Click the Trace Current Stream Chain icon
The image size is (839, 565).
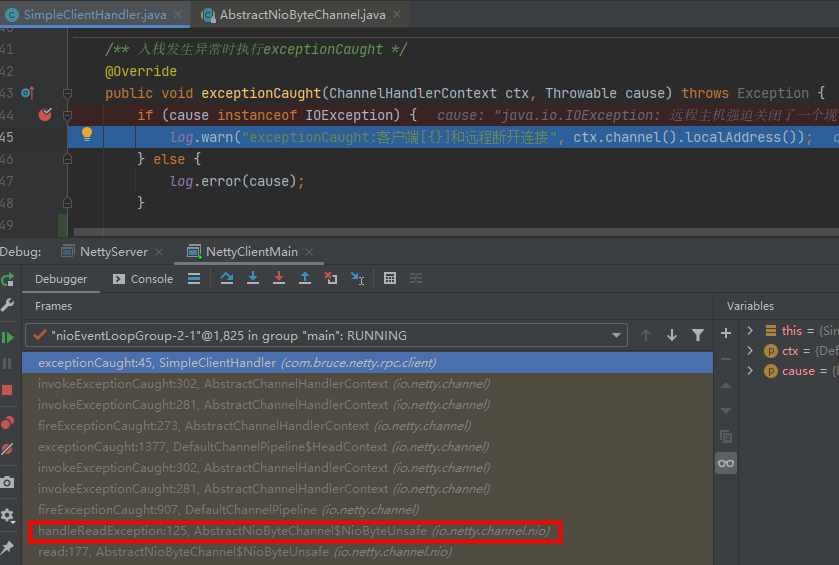coord(416,278)
